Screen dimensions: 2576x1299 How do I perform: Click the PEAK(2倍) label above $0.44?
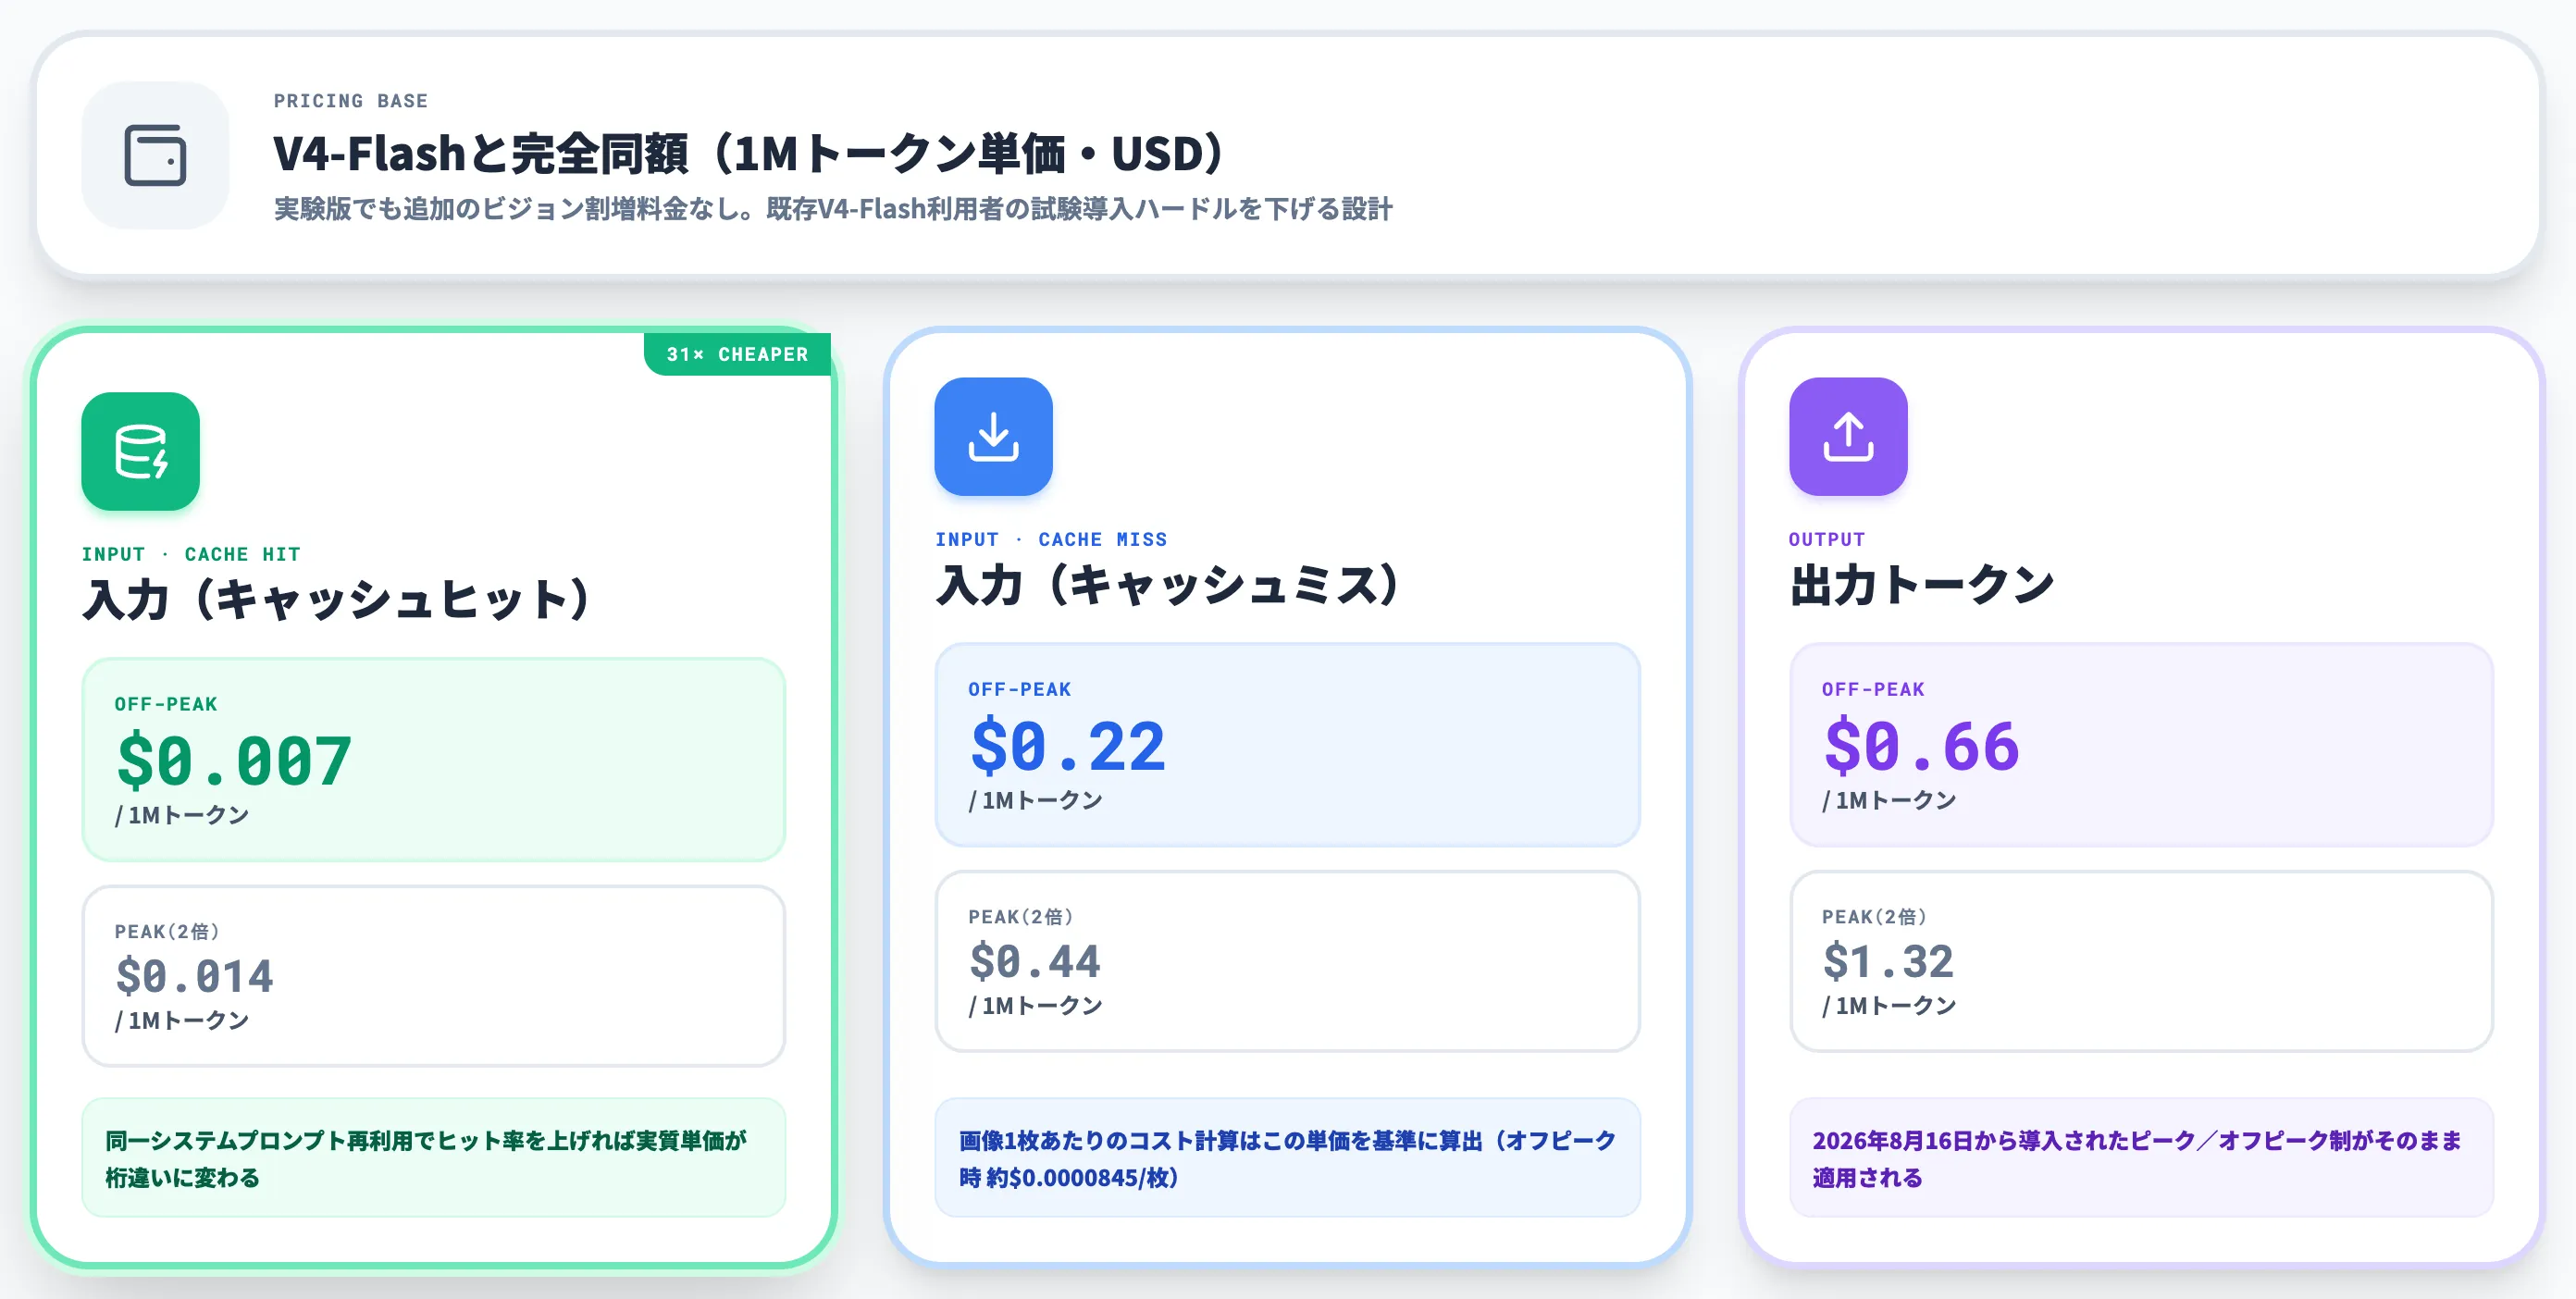(1021, 917)
